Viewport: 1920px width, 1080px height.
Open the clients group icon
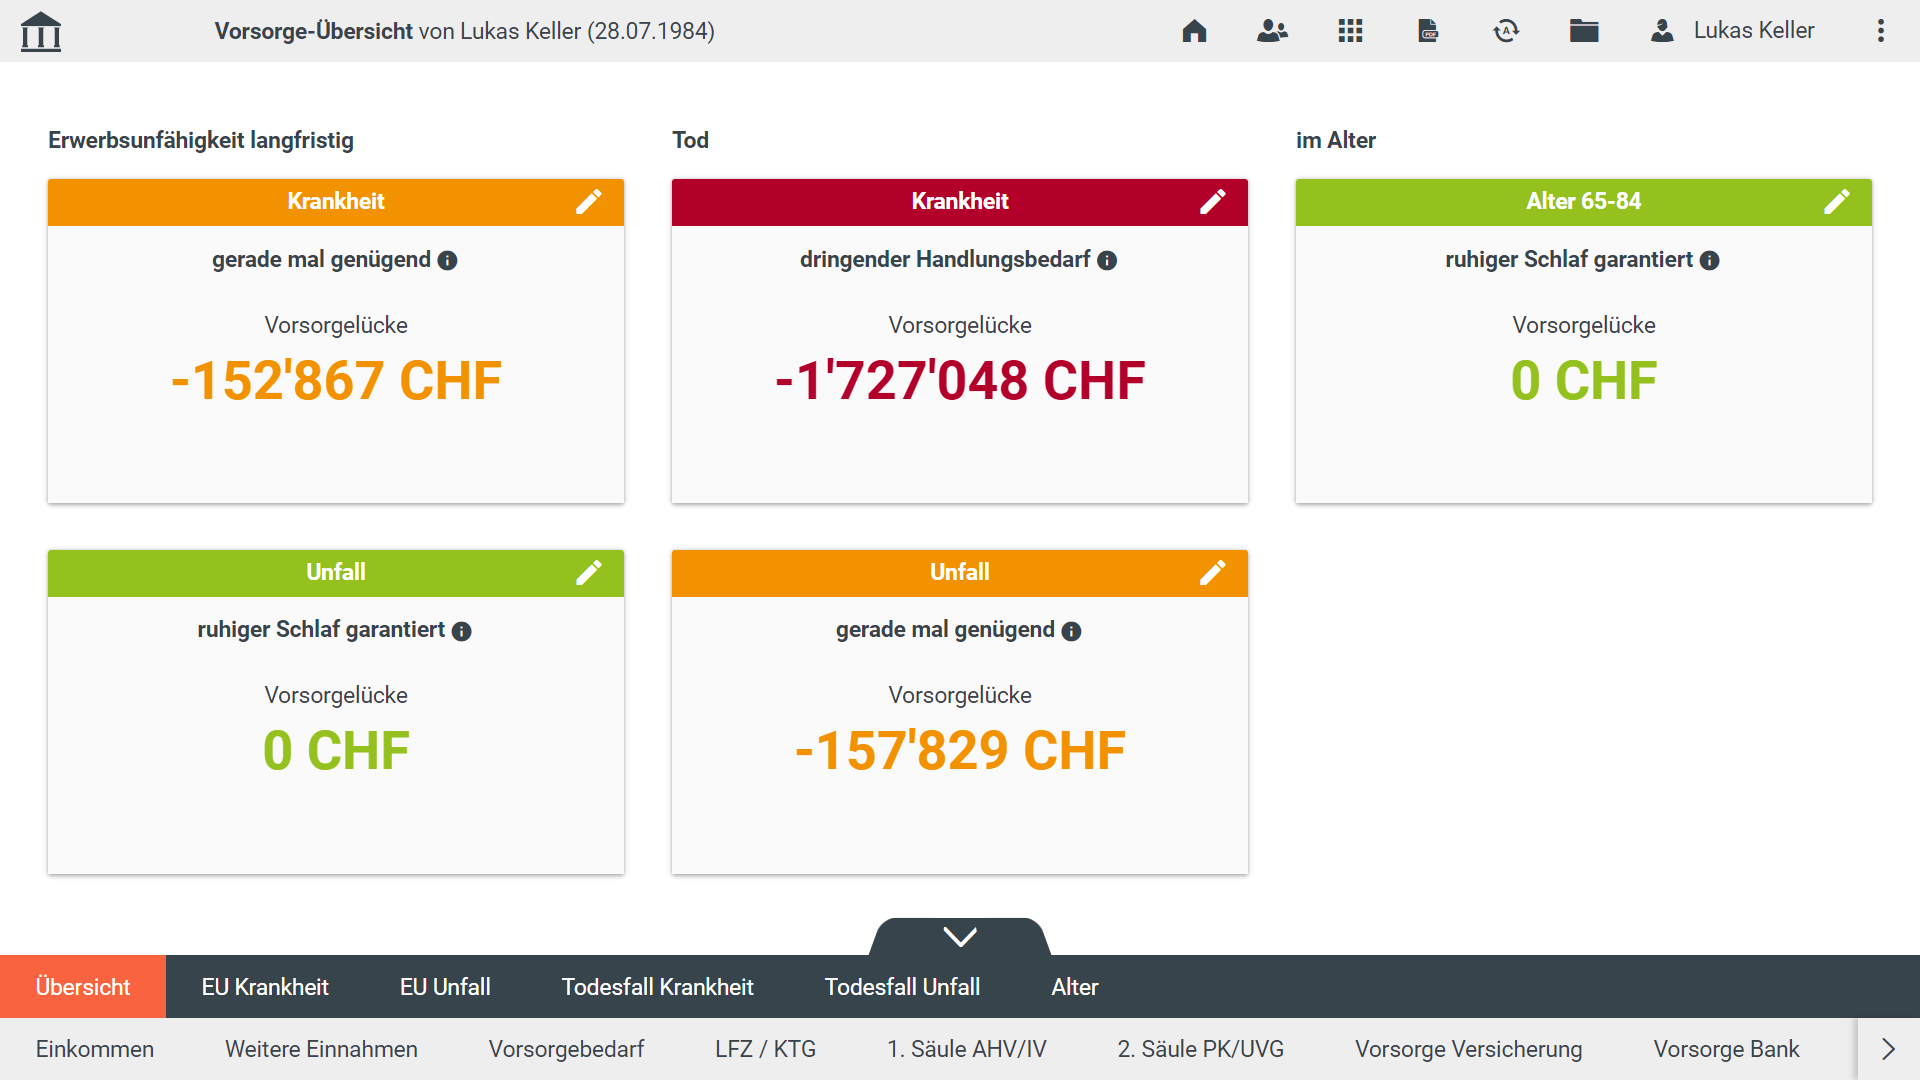coord(1272,31)
